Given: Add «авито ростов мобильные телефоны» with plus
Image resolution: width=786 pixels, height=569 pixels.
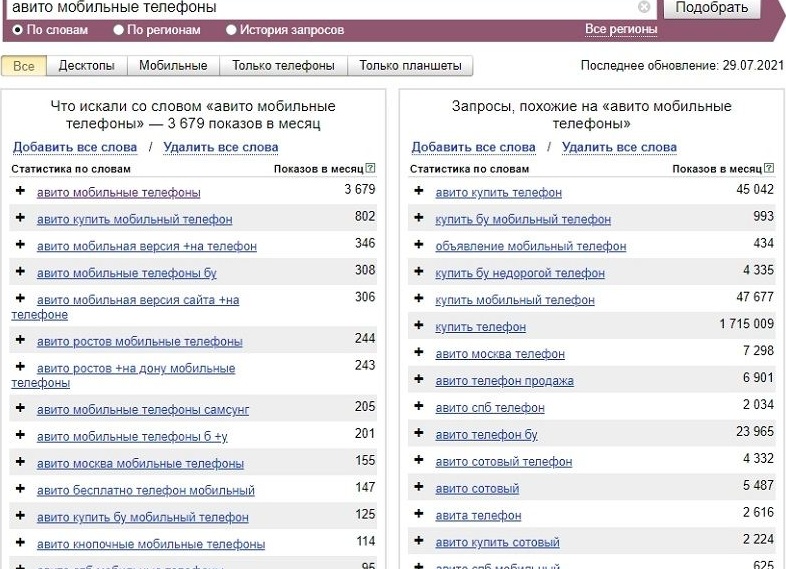Looking at the screenshot, I should pyautogui.click(x=20, y=339).
